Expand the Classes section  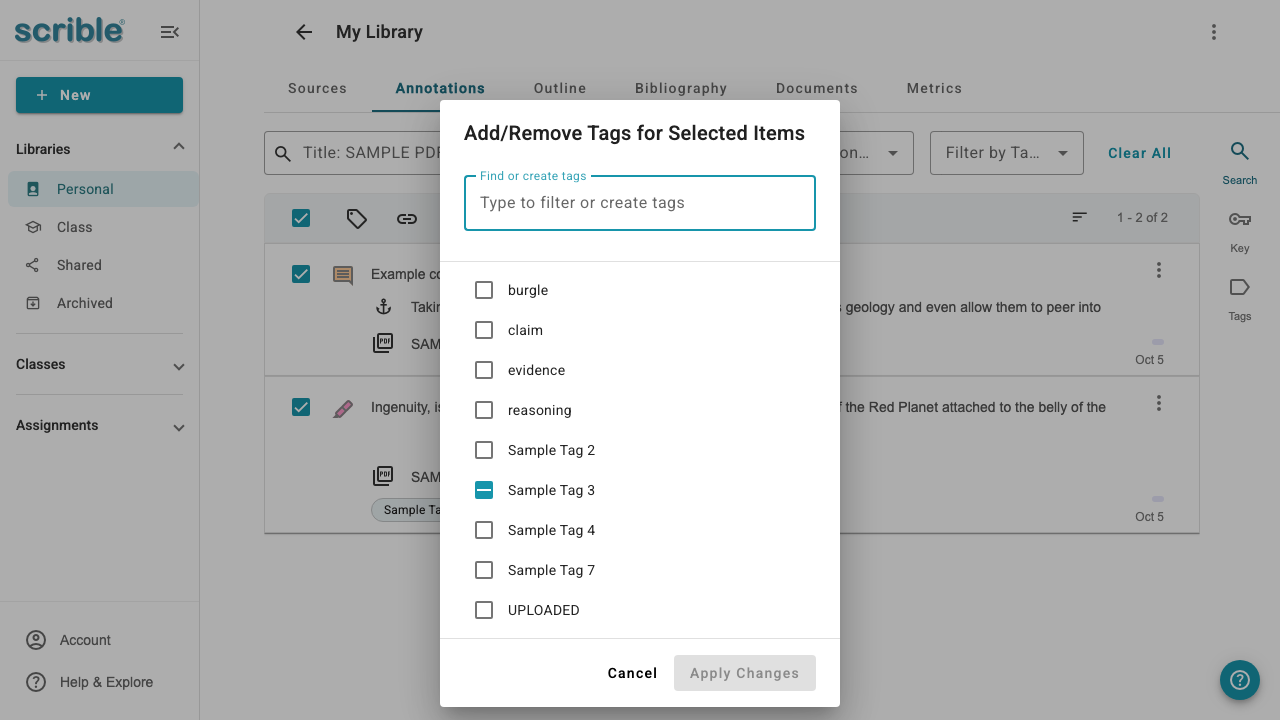[179, 366]
